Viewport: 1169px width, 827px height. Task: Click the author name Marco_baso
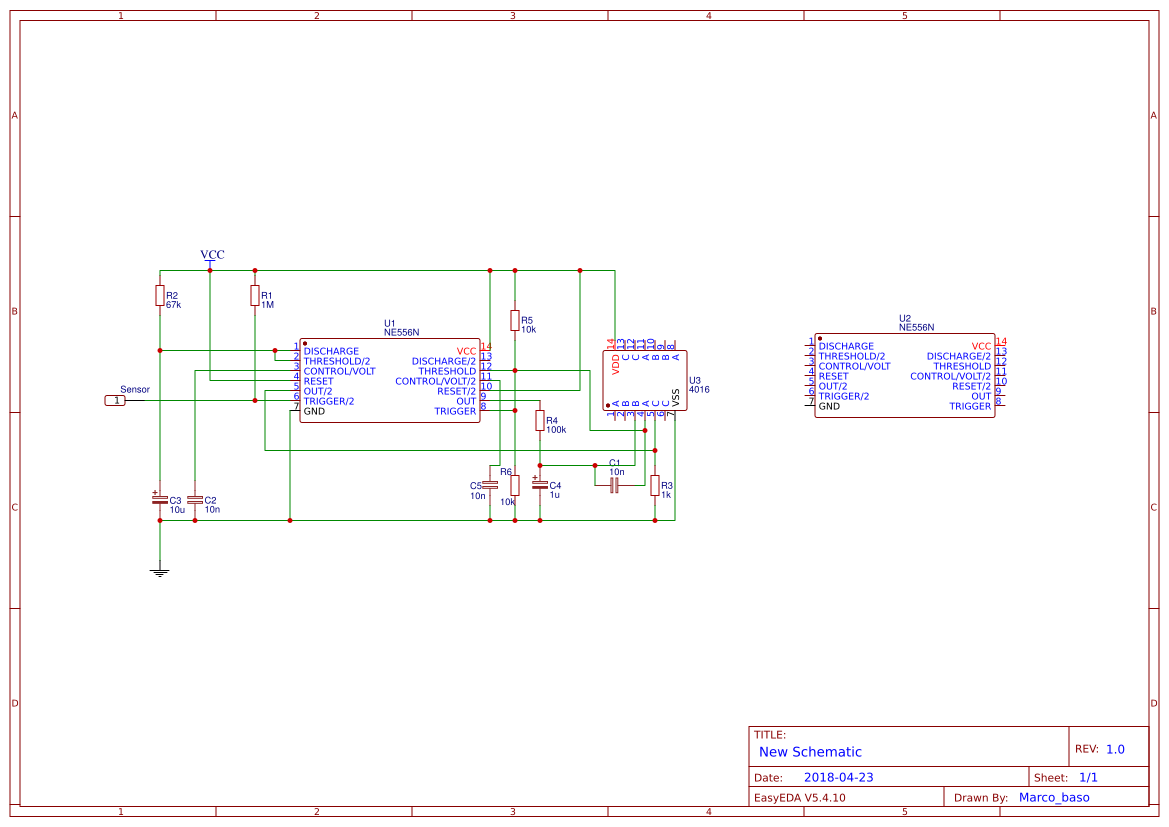click(1053, 797)
